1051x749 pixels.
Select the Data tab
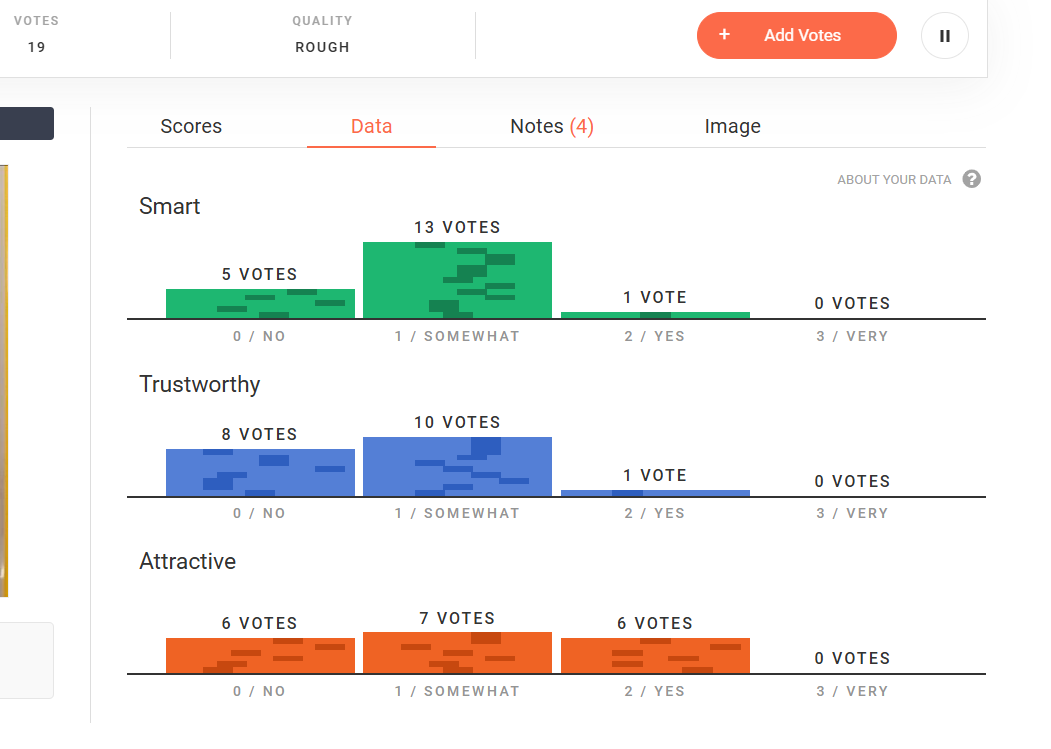tap(371, 126)
